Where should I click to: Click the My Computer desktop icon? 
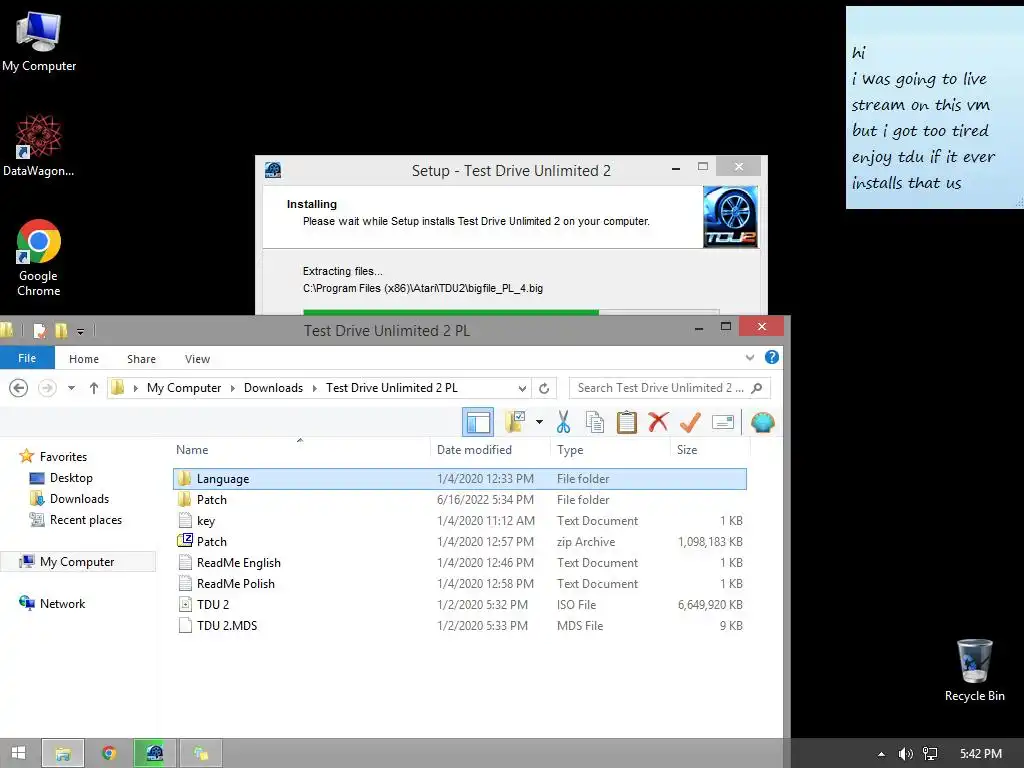[39, 42]
